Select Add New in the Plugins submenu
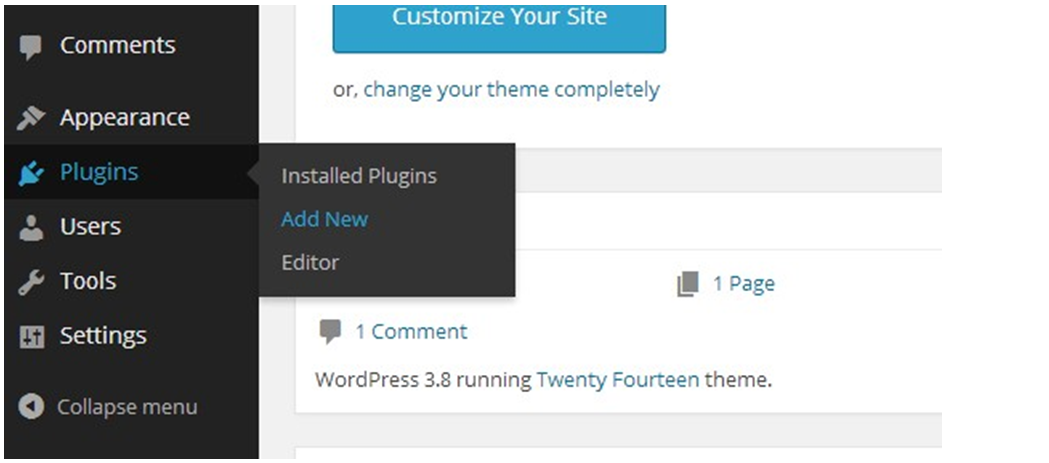 pyautogui.click(x=324, y=219)
